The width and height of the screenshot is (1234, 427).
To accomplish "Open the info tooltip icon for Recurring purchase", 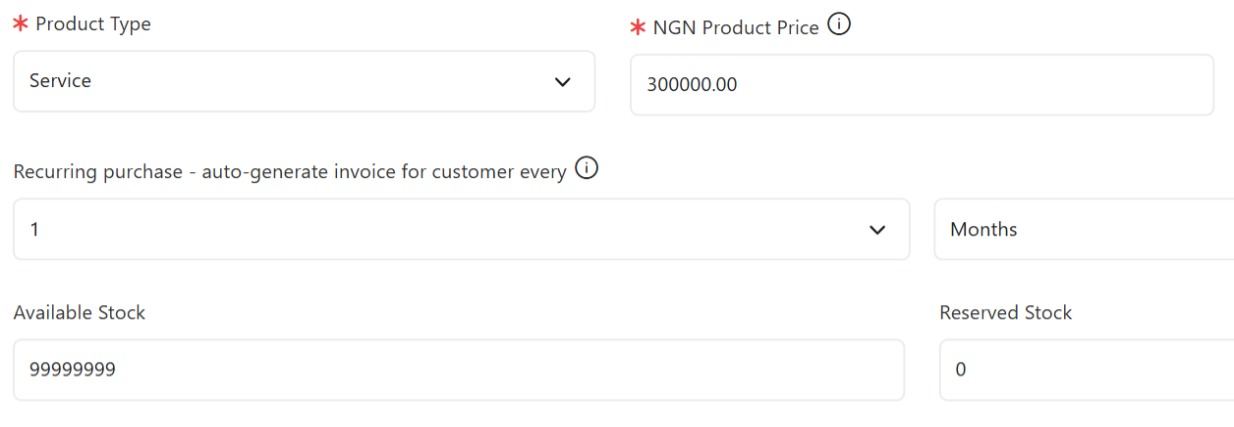I will pos(587,170).
